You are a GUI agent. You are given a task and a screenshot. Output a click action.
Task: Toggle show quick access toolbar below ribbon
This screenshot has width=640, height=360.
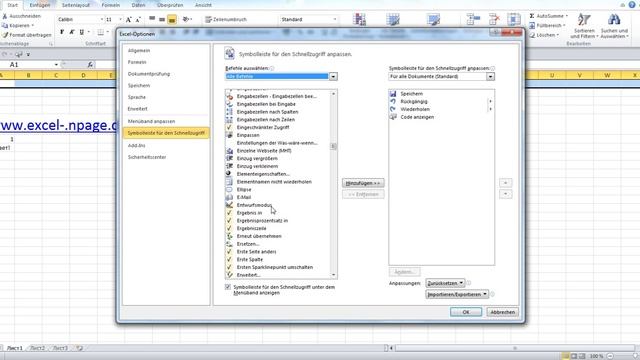228,287
